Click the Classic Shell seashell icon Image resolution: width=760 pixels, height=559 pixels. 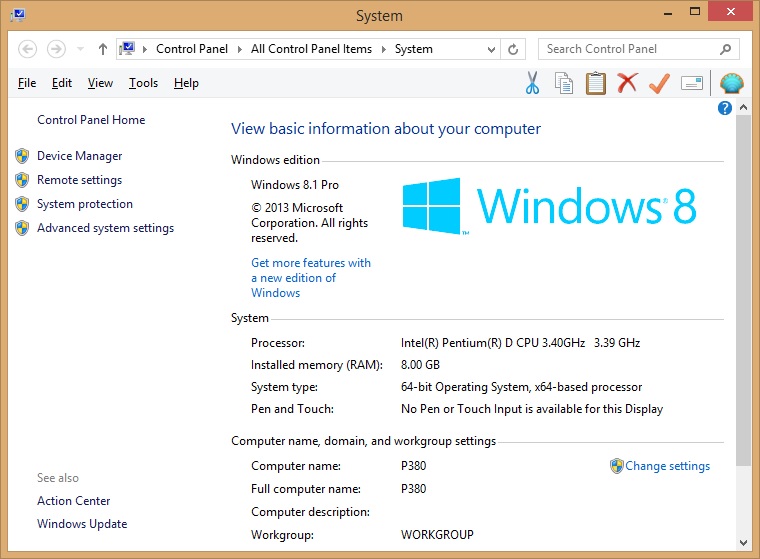click(x=732, y=83)
